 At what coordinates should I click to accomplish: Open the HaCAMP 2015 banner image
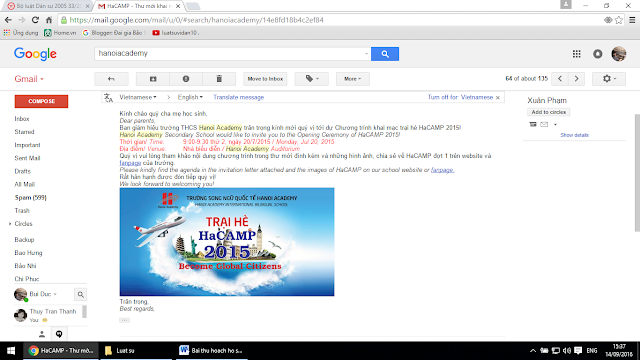click(x=227, y=242)
